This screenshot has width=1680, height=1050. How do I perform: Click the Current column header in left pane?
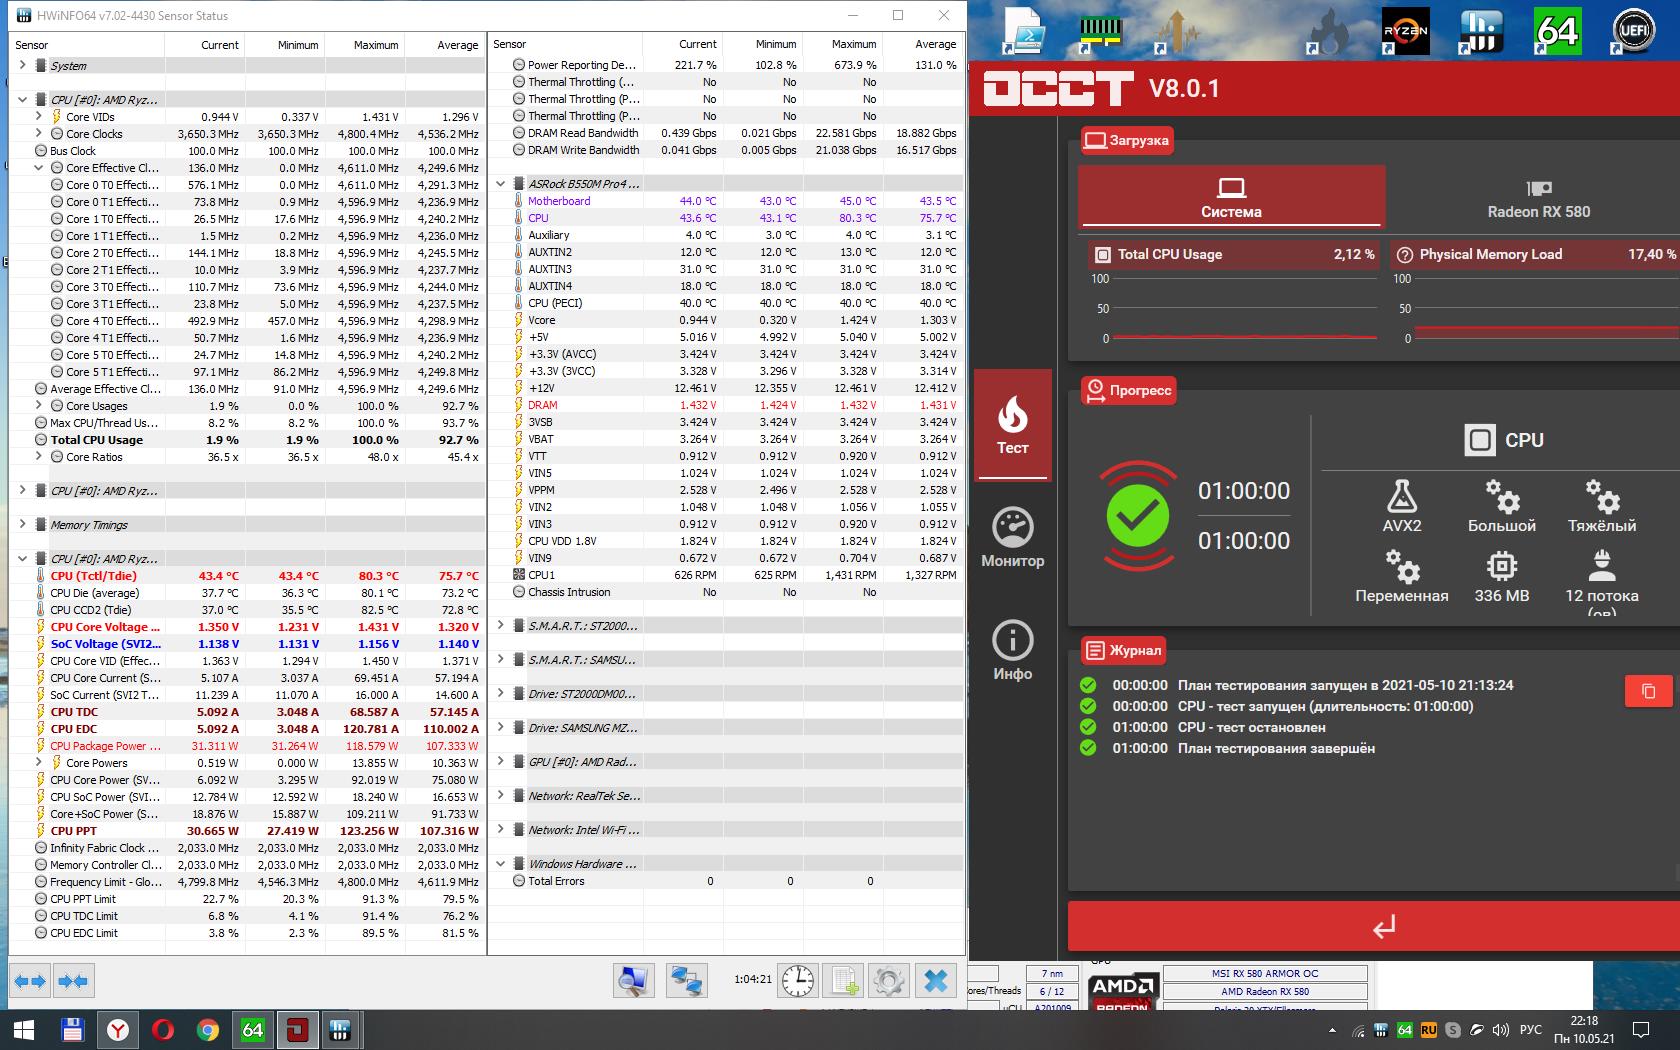204,45
